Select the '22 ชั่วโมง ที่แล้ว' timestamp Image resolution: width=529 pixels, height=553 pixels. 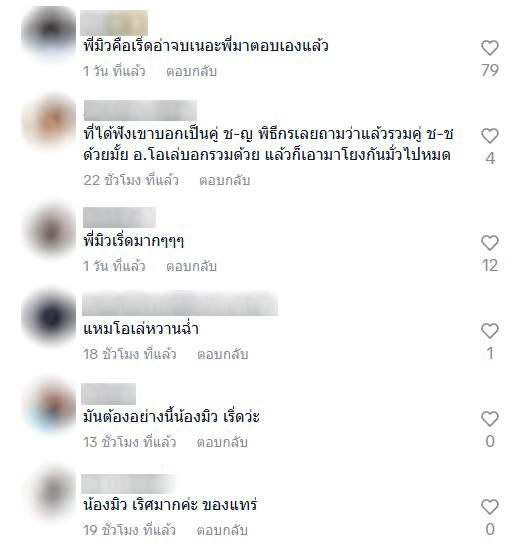click(131, 180)
